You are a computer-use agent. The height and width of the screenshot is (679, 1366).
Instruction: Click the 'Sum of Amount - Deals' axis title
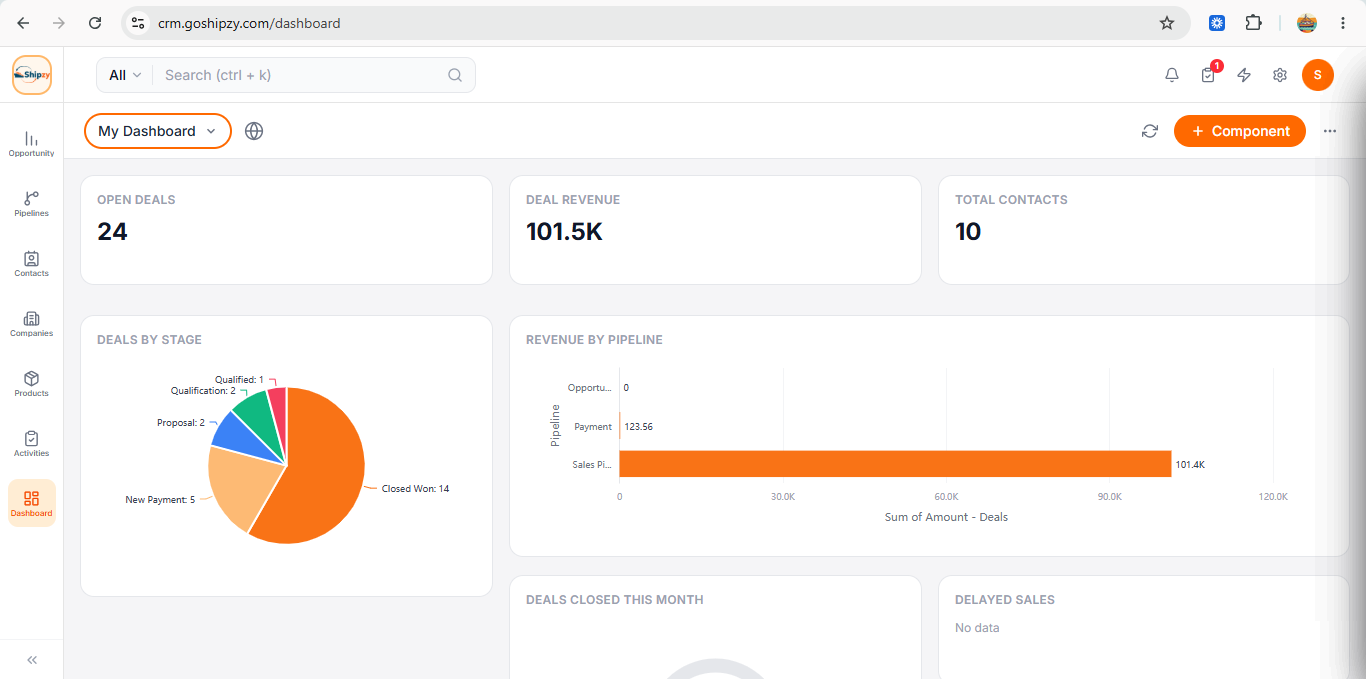coord(946,517)
